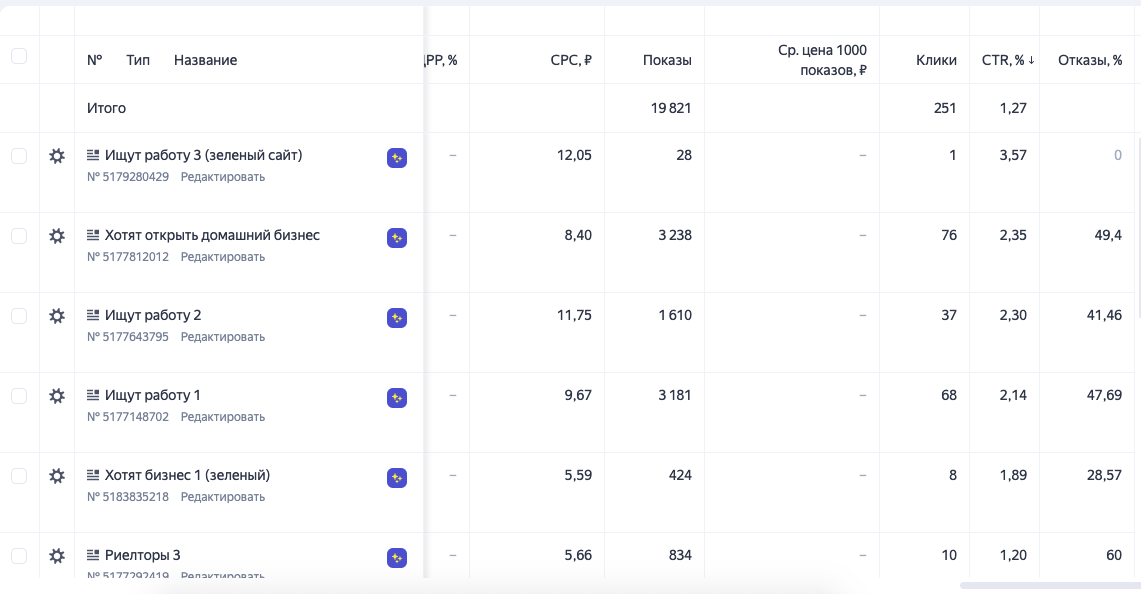Viewport: 1141px width, 594px height.
Task: Click campaign type icon next to Ищут работу 2
Action: pos(93,315)
